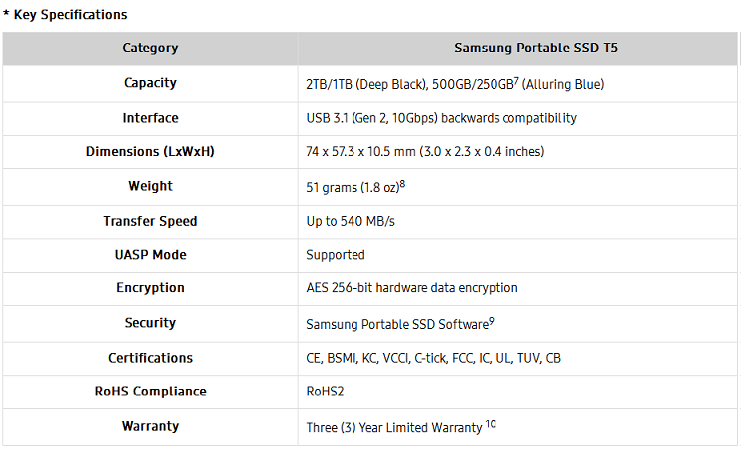The image size is (741, 449).
Task: Click the "Supported" UASP Mode value
Action: 335,255
